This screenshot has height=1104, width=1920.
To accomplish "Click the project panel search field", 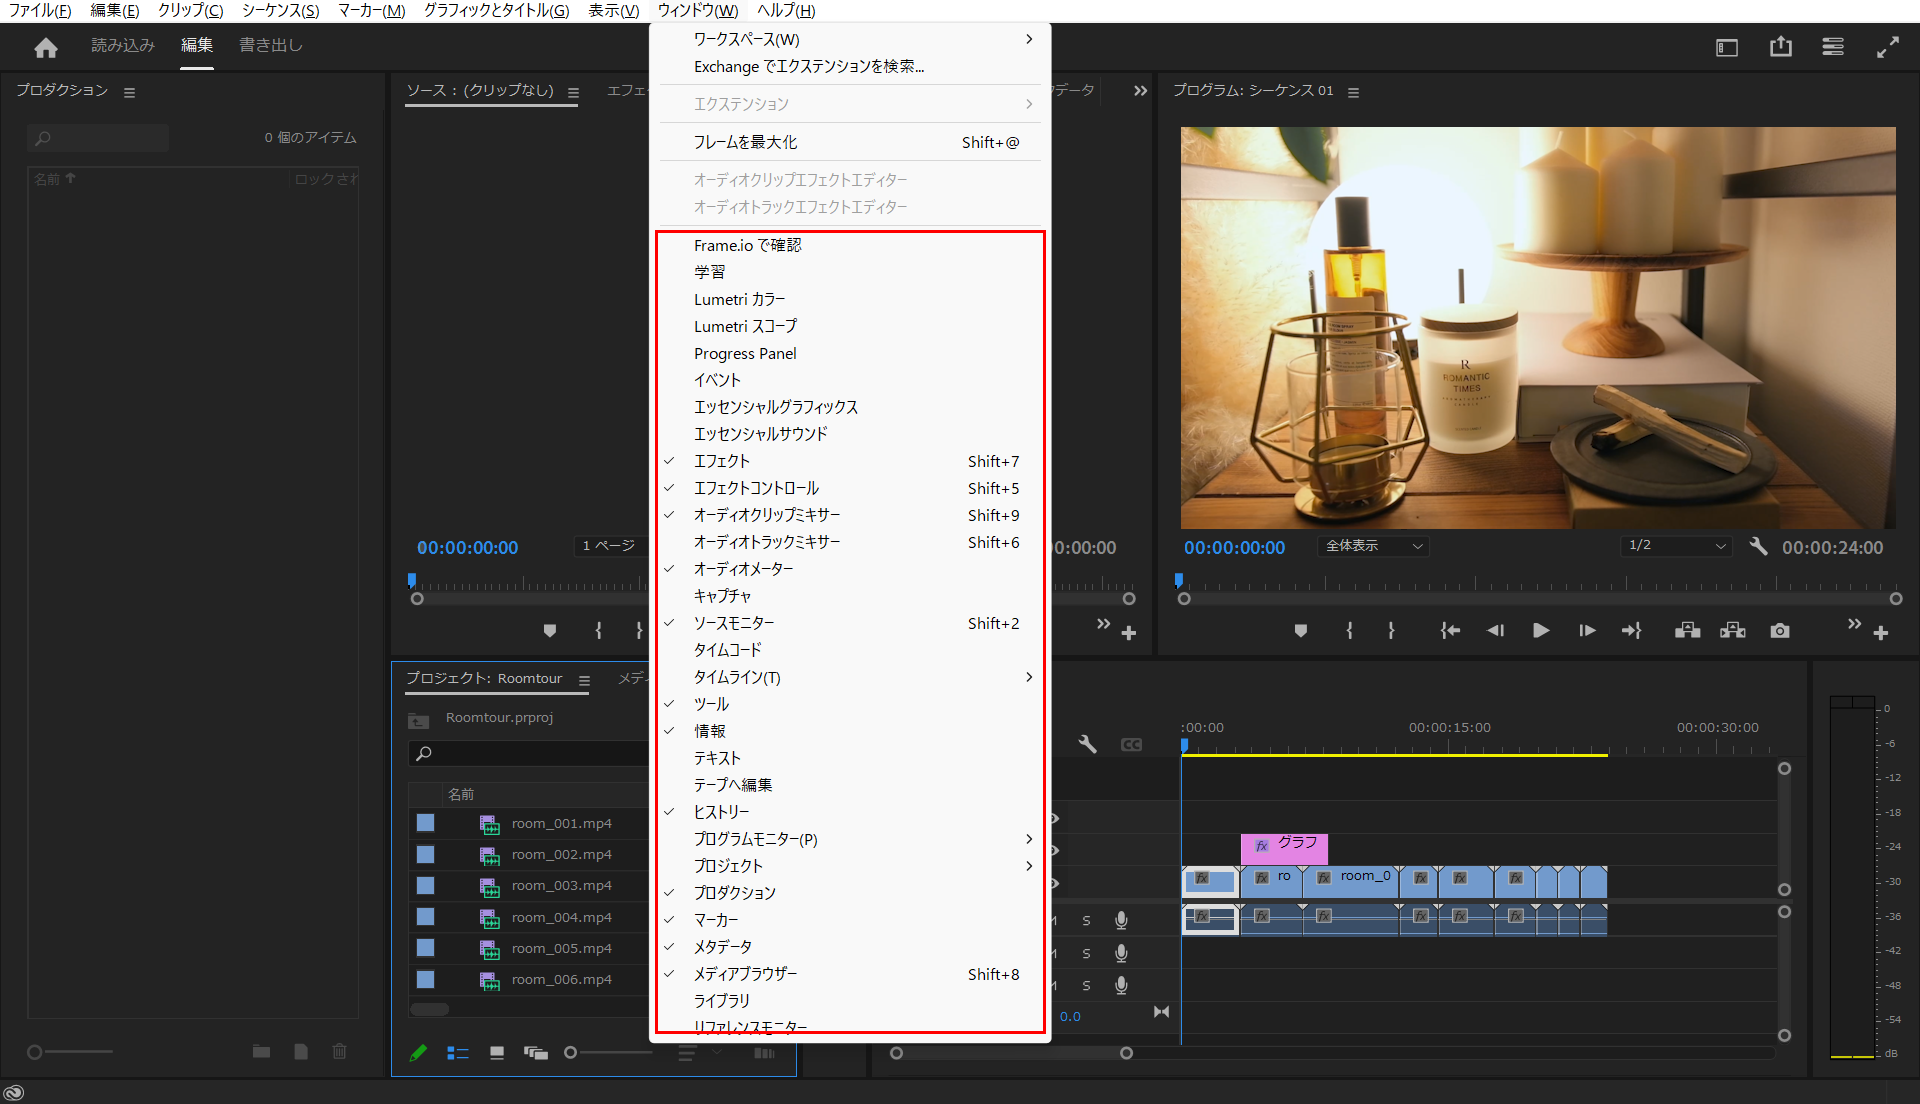I will [x=528, y=753].
